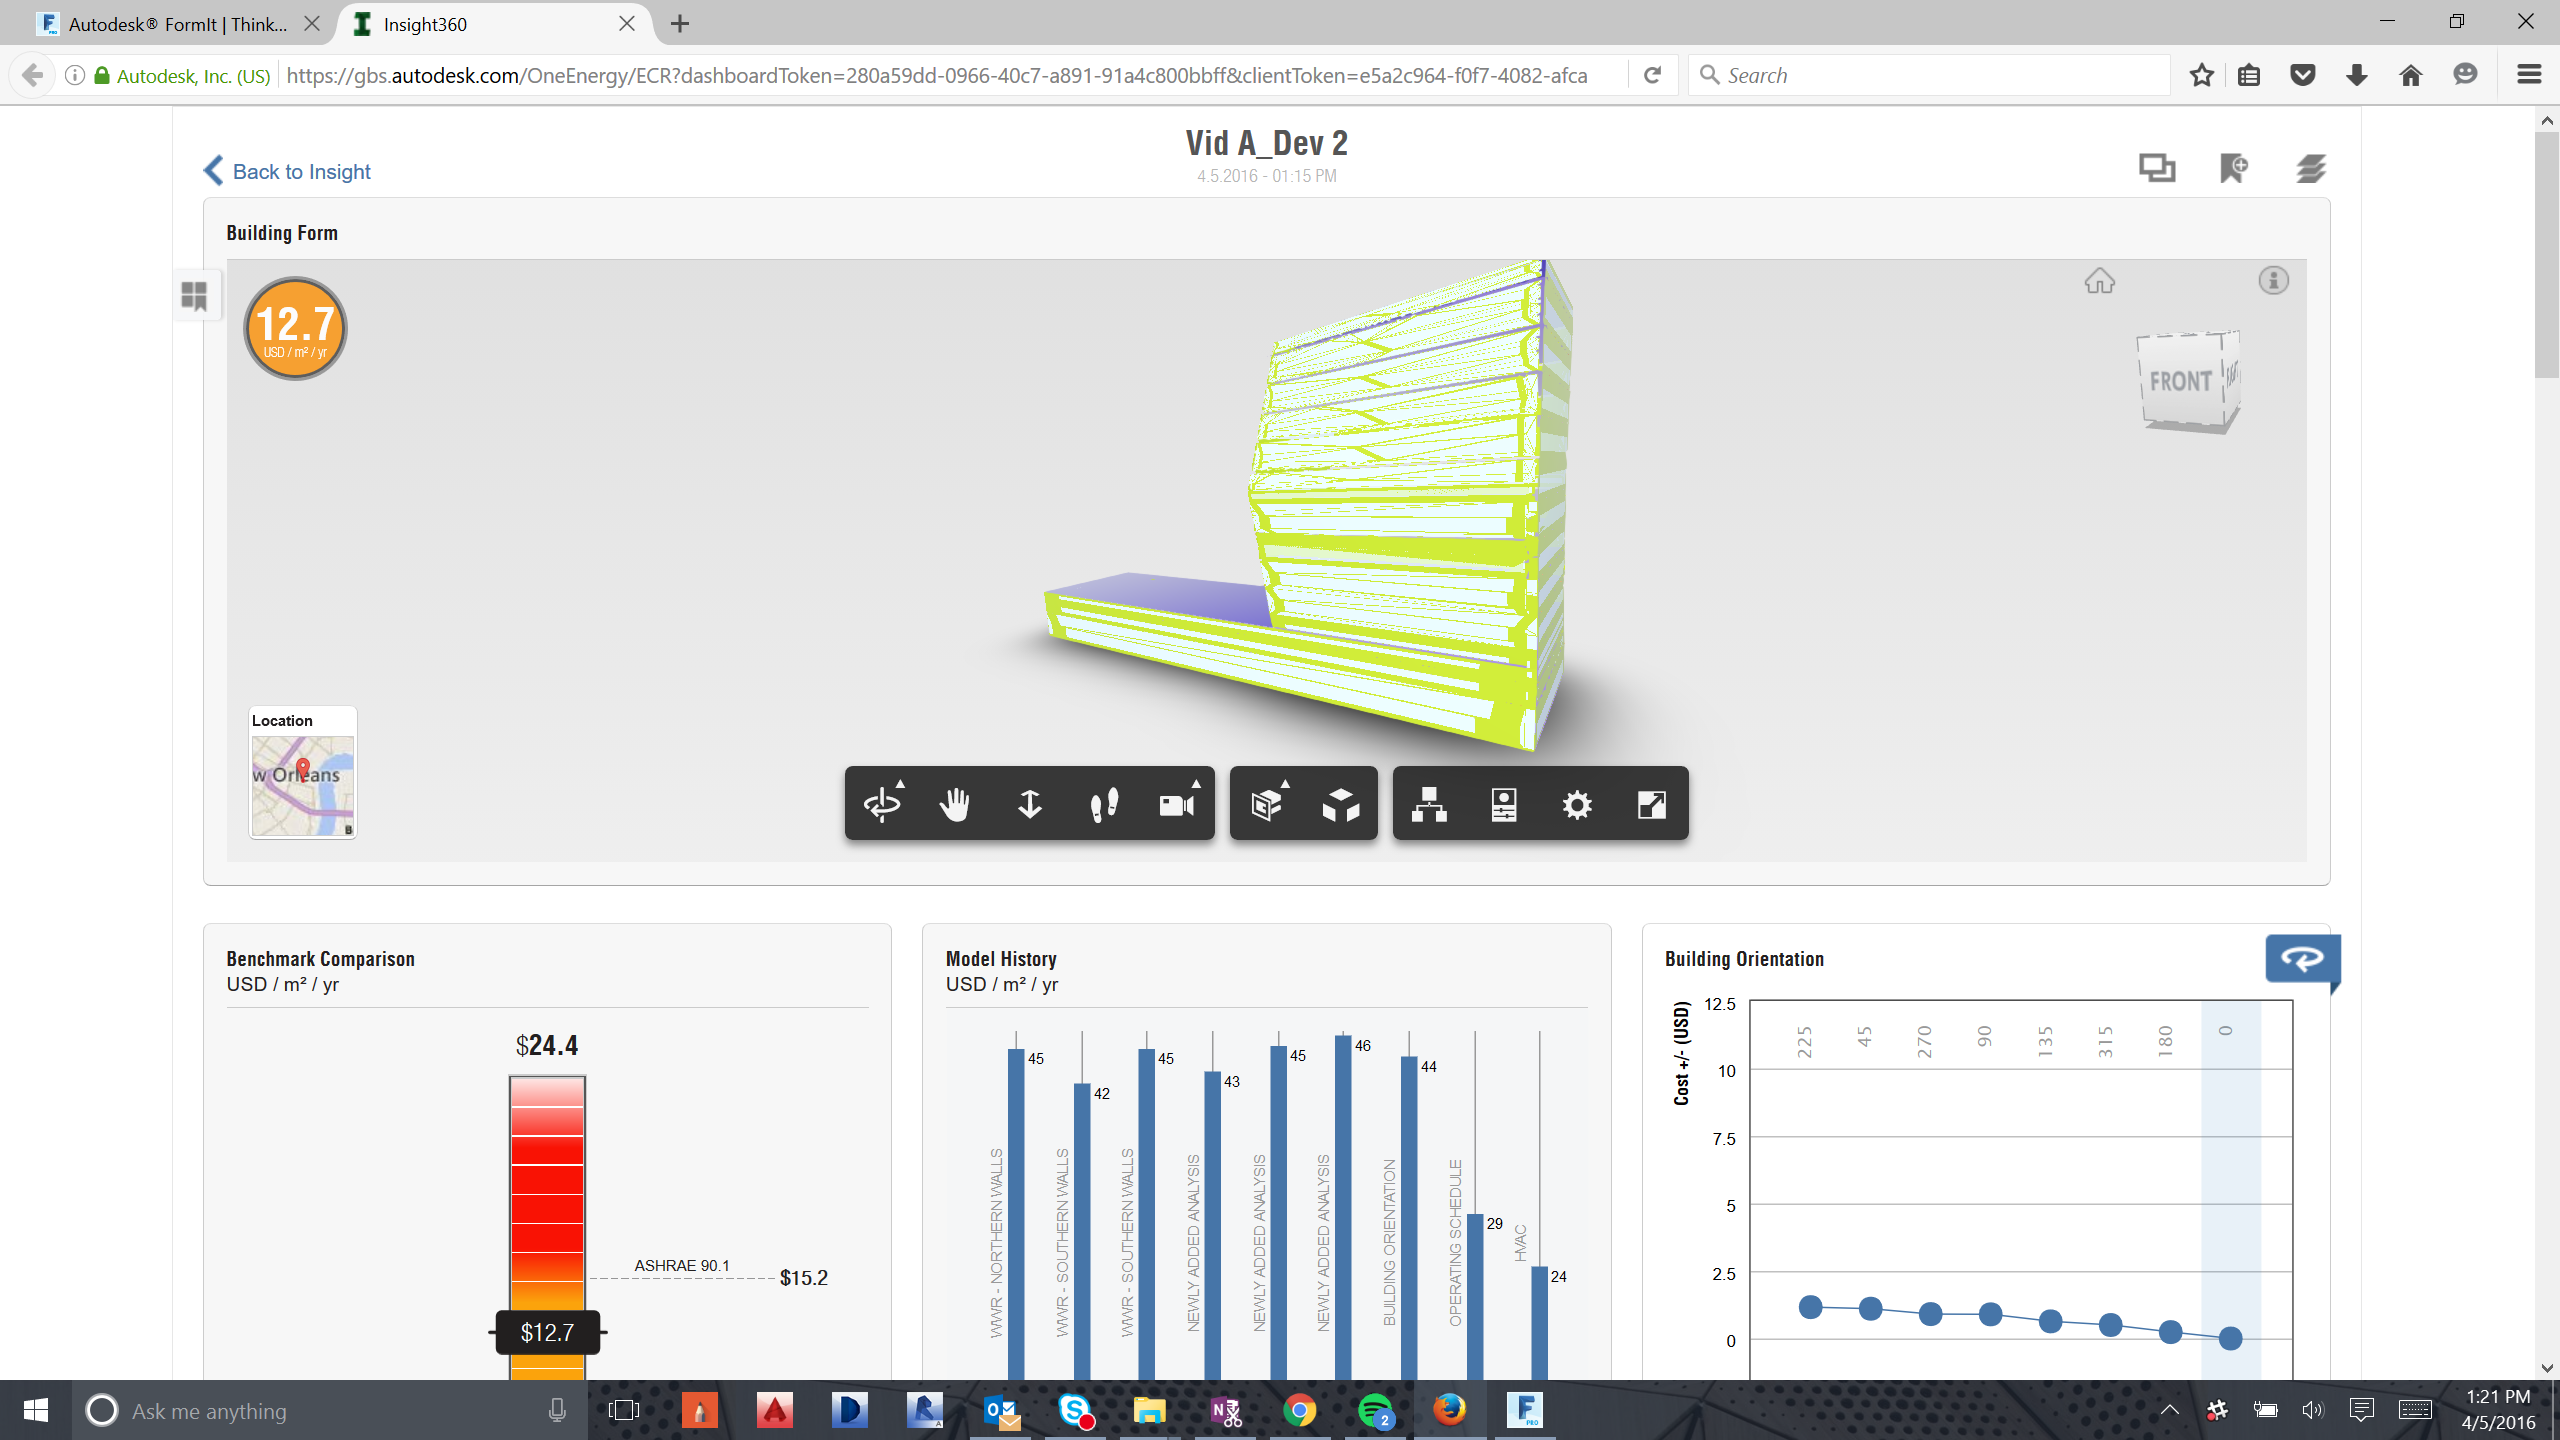The image size is (2560, 1440).
Task: Toggle full screen viewer mode
Action: tap(1651, 804)
